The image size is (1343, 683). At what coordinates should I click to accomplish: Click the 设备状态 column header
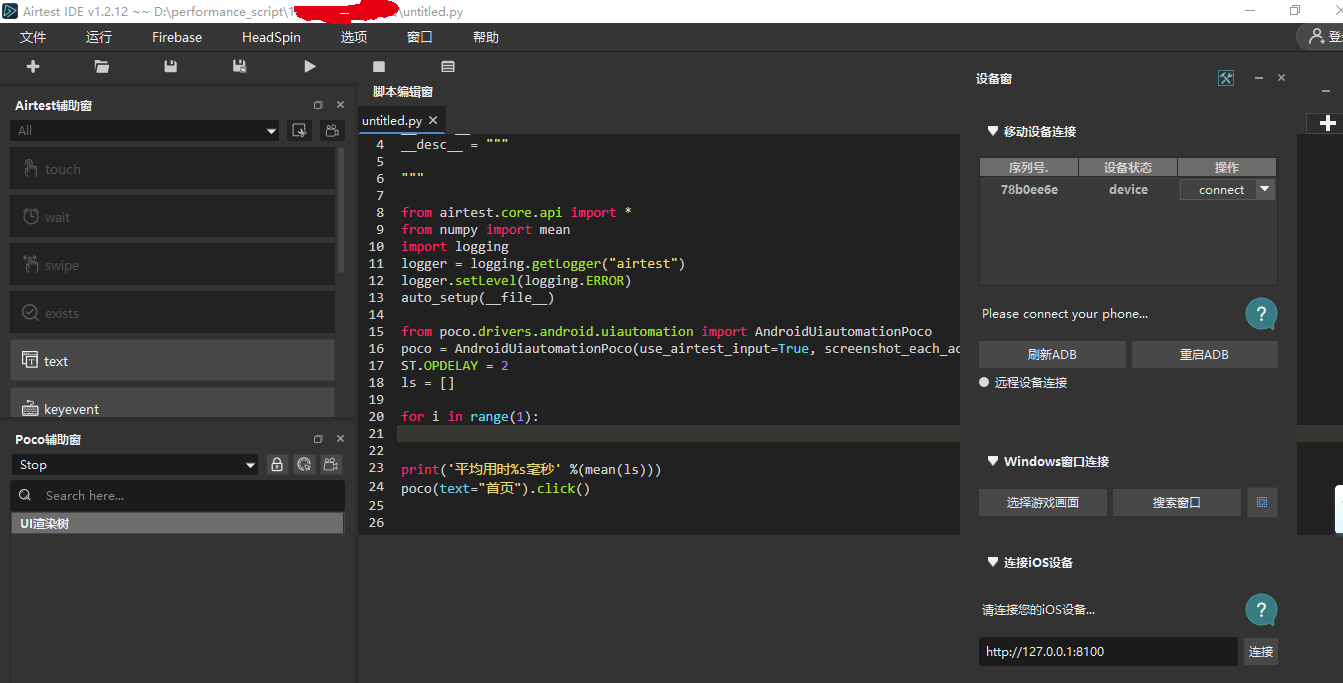[1128, 167]
